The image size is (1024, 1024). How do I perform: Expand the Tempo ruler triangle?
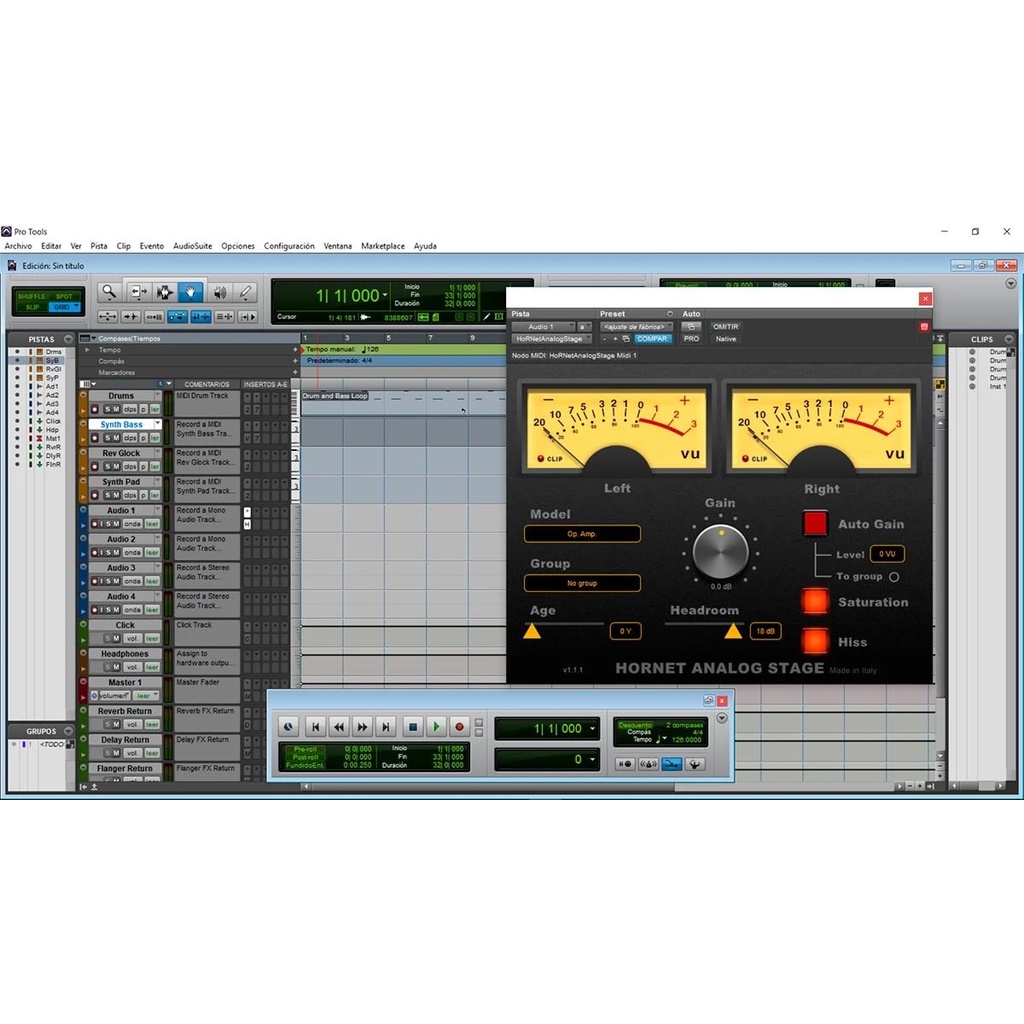click(x=87, y=350)
